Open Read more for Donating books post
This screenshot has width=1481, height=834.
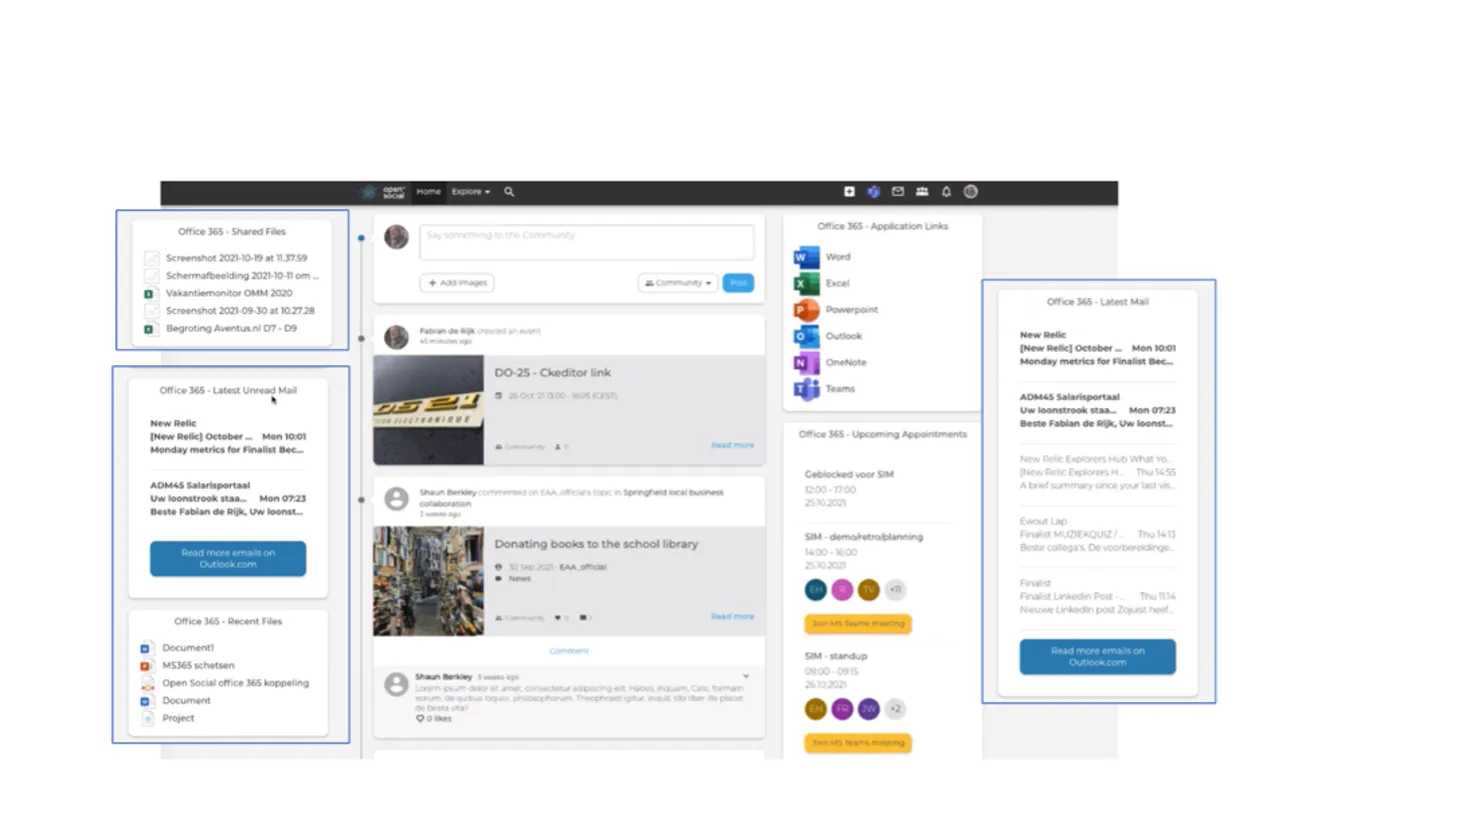(x=733, y=617)
